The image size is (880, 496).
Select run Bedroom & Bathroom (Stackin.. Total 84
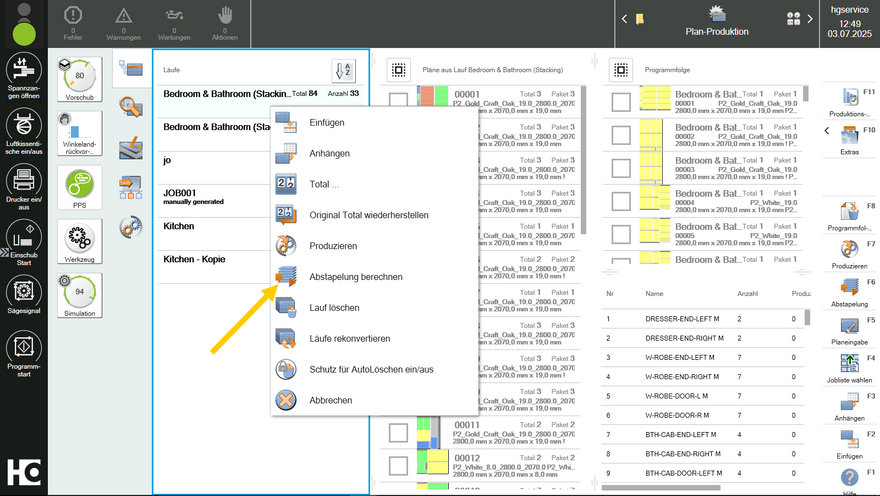pos(262,101)
